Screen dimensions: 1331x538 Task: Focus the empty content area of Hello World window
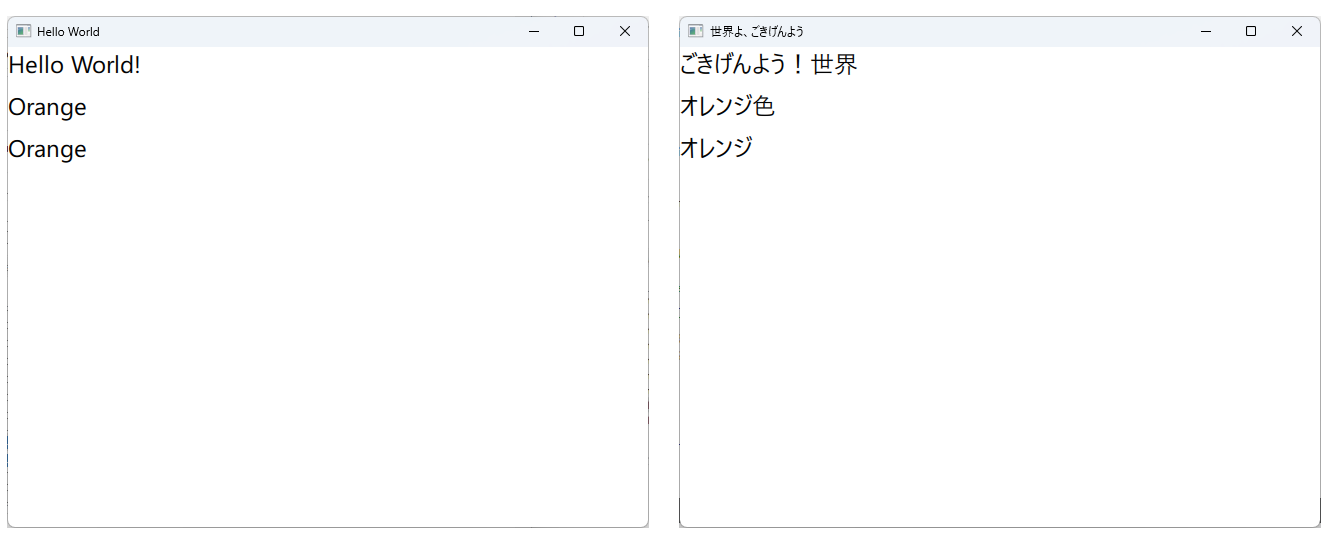tap(328, 340)
